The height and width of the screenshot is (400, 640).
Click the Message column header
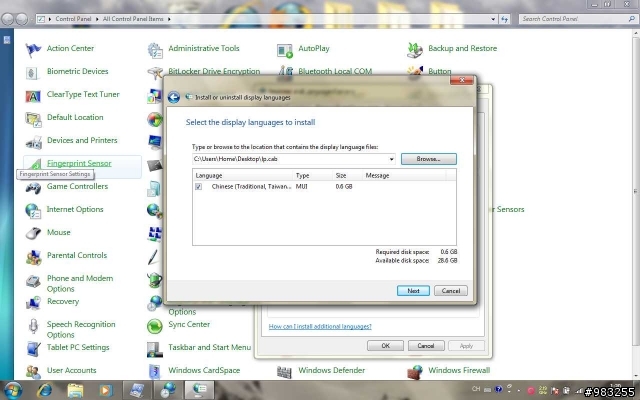(404, 176)
